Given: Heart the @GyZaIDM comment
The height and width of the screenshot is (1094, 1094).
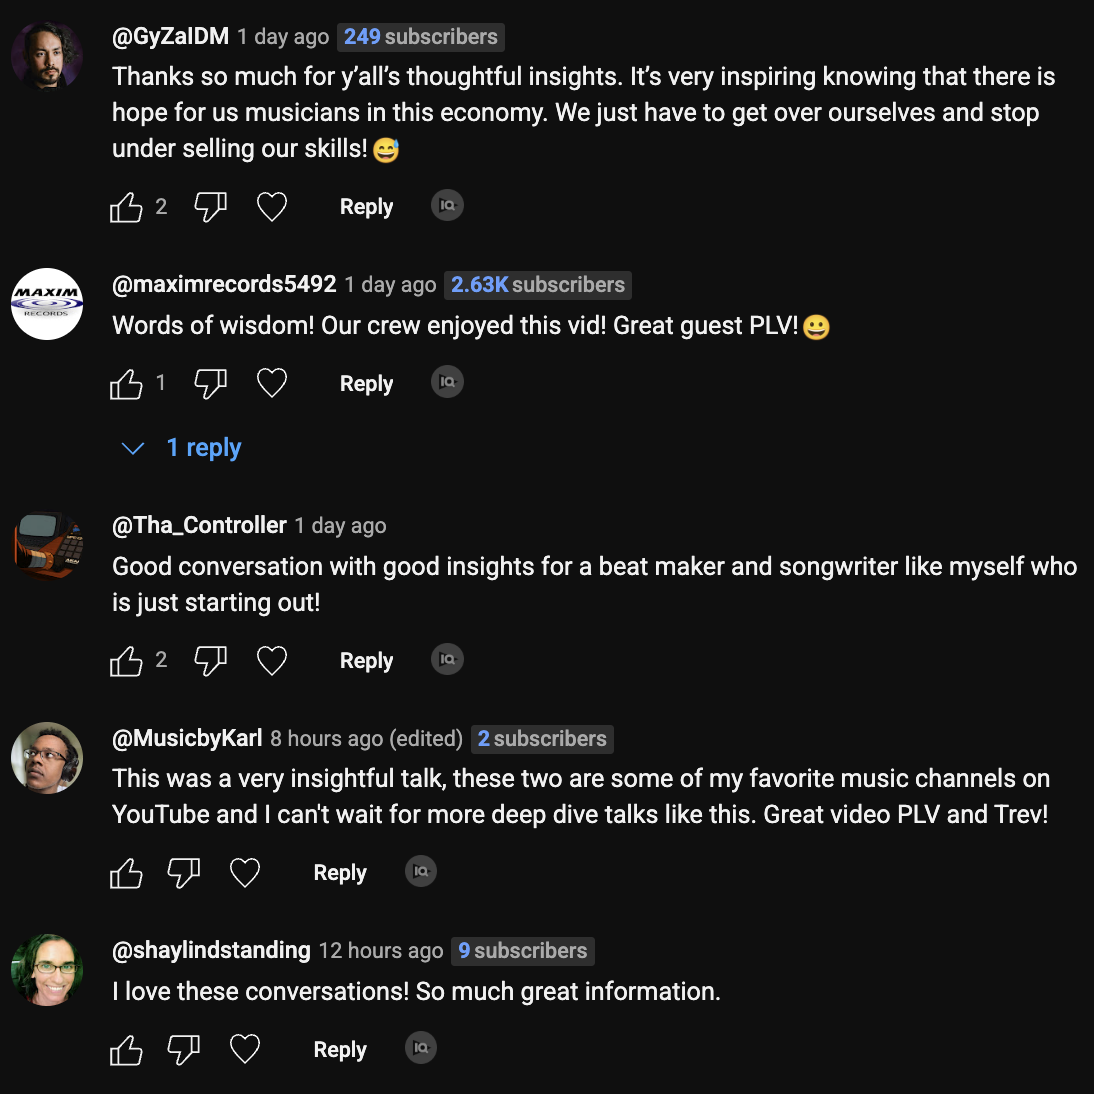Looking at the screenshot, I should (x=272, y=208).
